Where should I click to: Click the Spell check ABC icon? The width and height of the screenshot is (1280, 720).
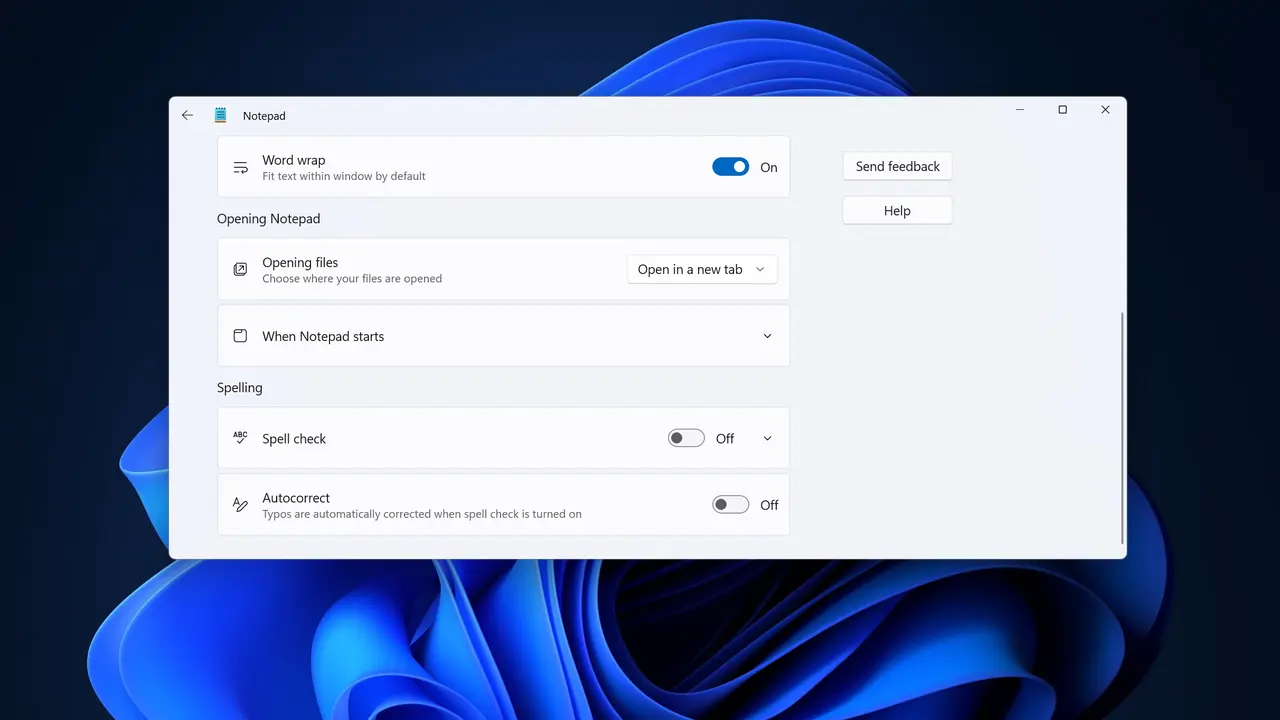tap(240, 438)
